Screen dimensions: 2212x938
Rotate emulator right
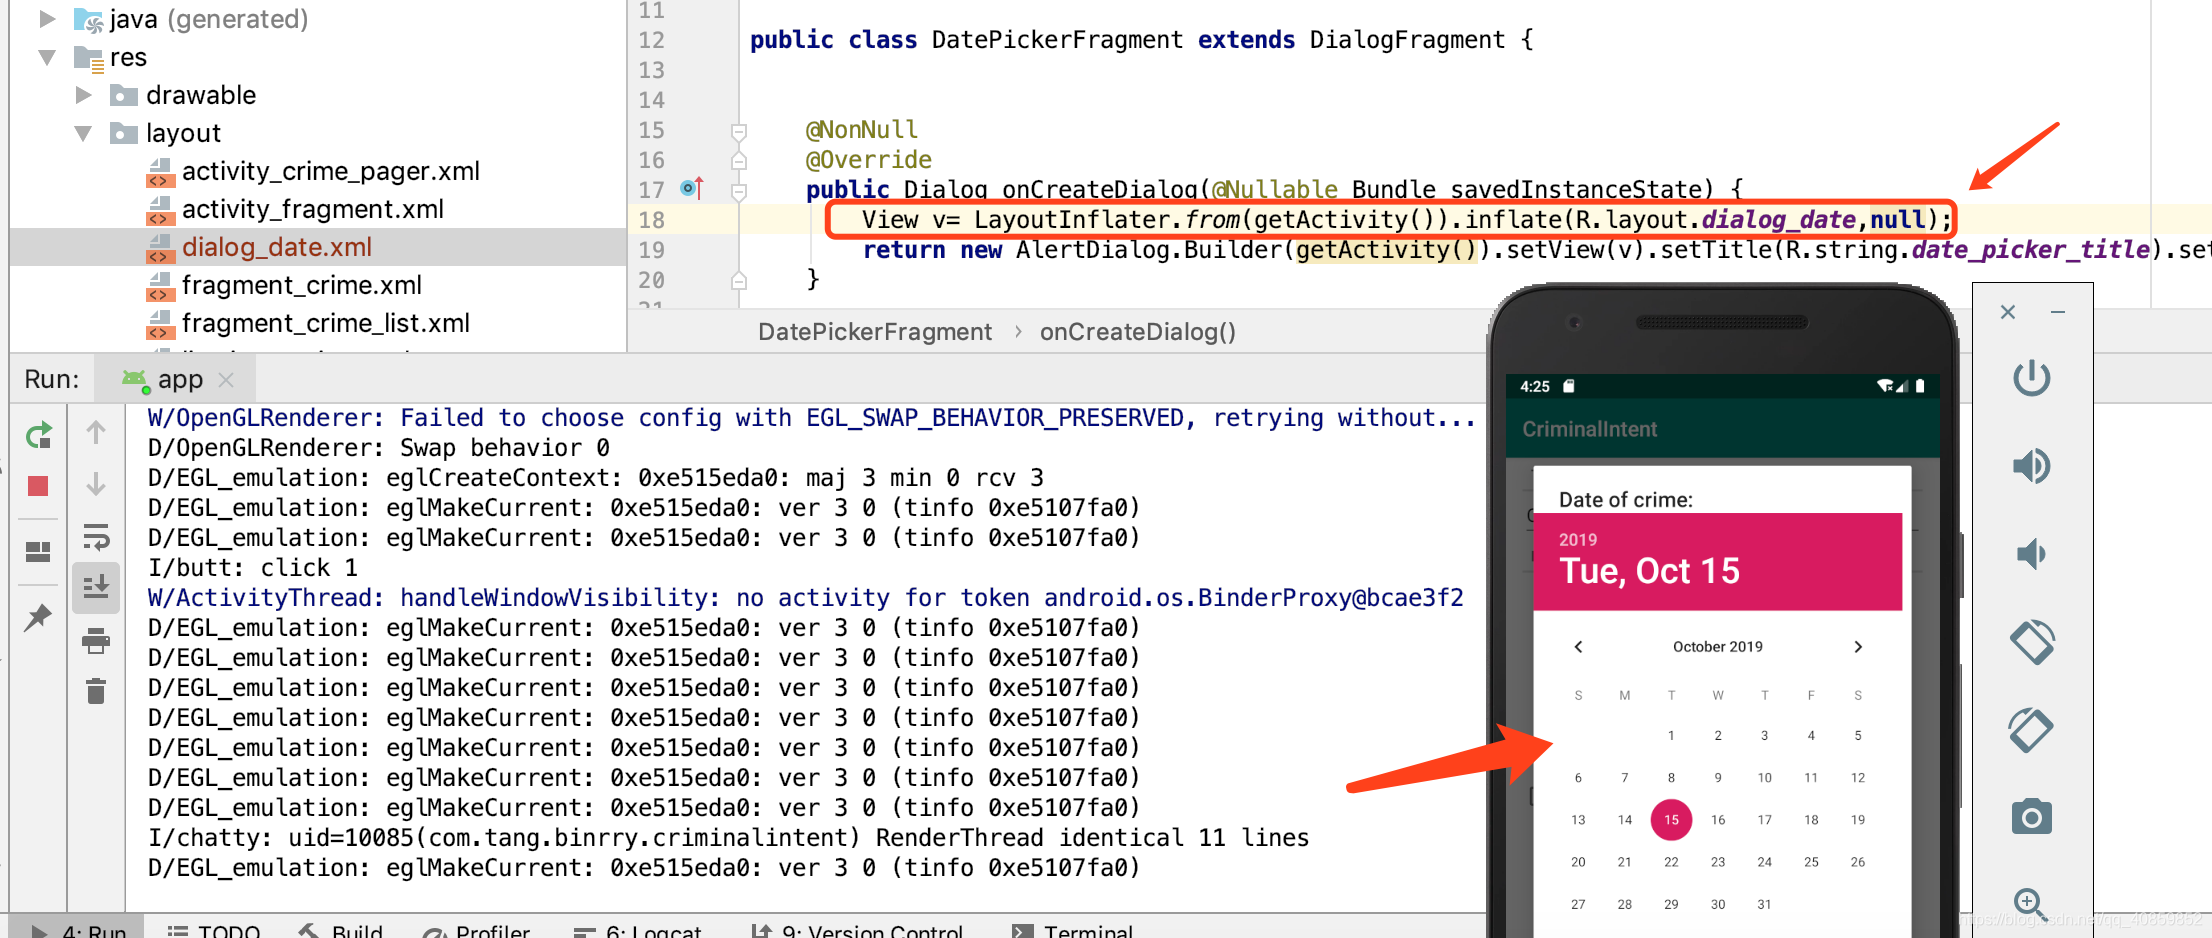coord(2031,730)
